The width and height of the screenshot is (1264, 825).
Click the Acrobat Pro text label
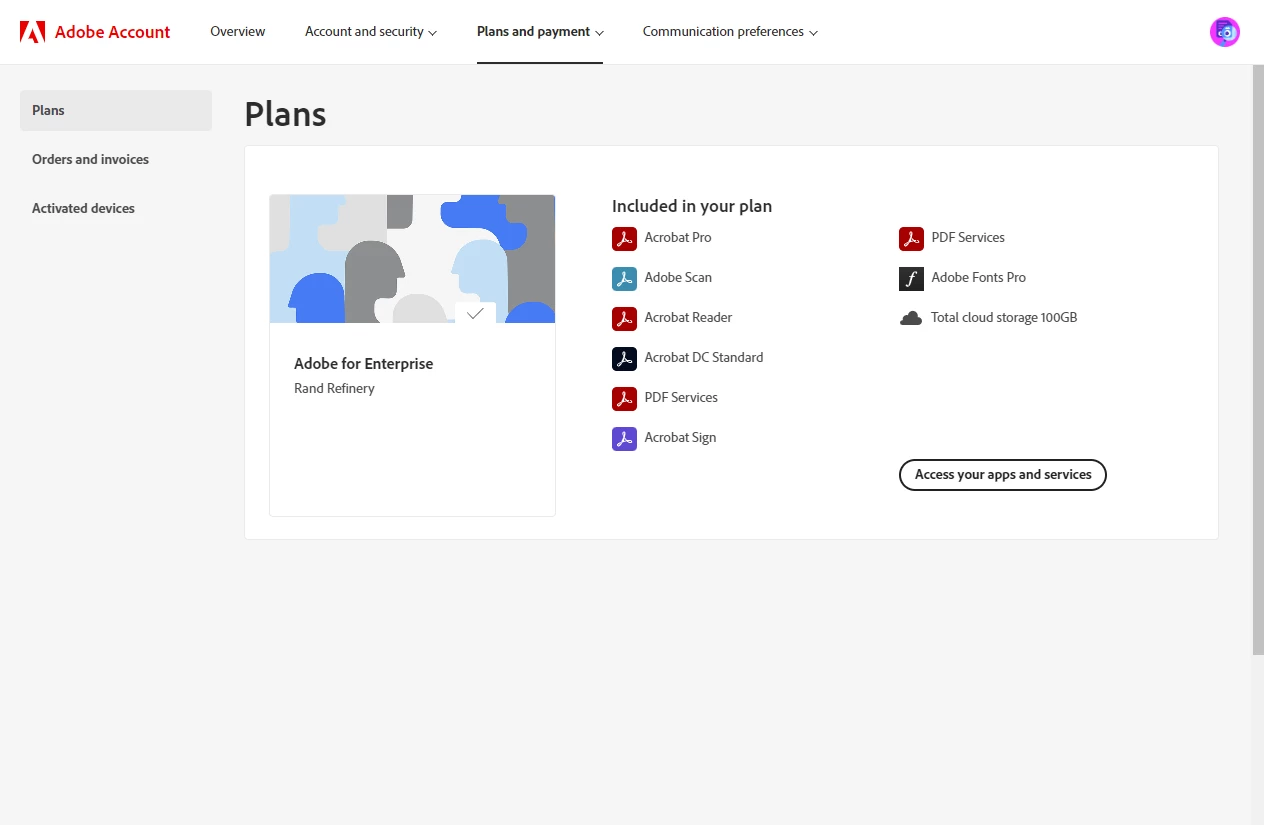click(x=678, y=238)
